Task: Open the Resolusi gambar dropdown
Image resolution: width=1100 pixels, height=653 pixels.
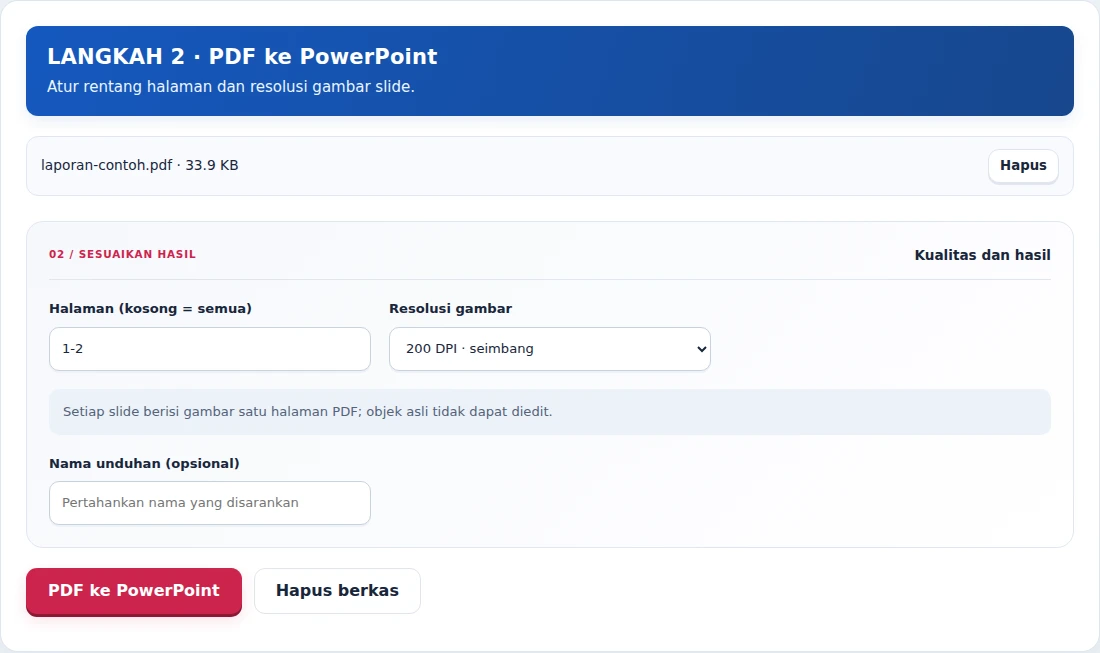Action: (x=550, y=349)
